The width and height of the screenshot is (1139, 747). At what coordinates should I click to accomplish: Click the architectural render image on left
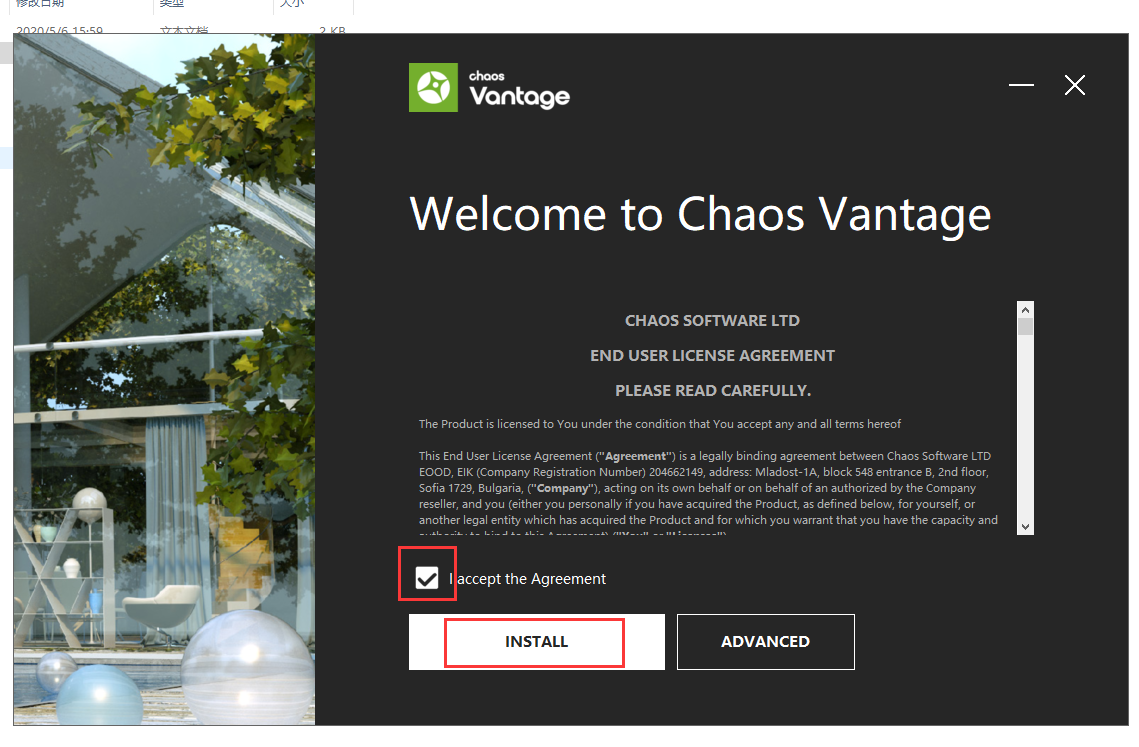point(164,379)
